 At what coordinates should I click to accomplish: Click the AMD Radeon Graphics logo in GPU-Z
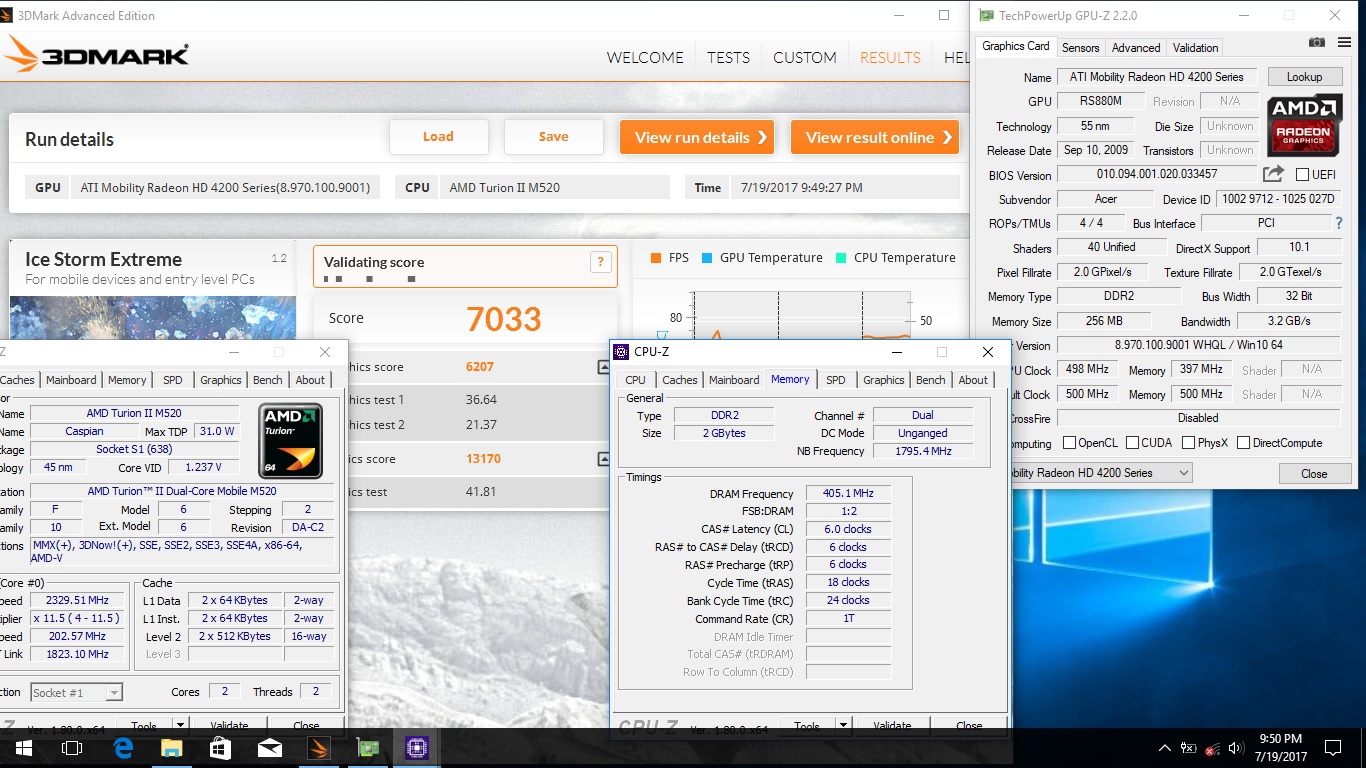coord(1305,125)
